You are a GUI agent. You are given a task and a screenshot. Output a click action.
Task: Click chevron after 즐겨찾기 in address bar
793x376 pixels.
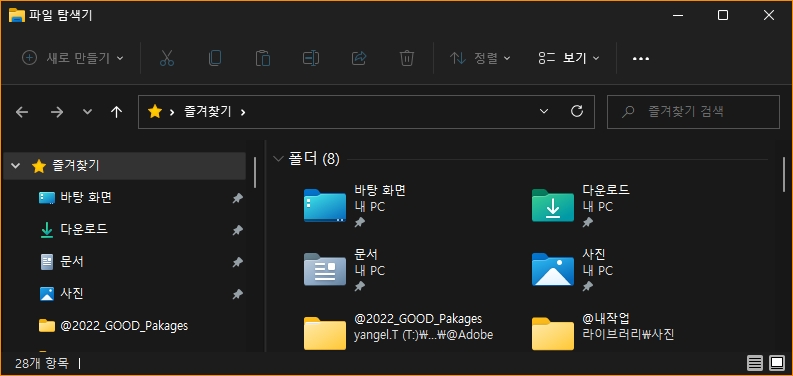(x=243, y=112)
